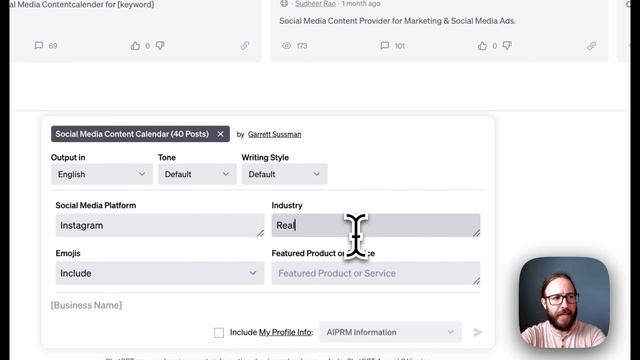Open the Emojis Include dropdown
640x360 pixels.
coord(160,273)
